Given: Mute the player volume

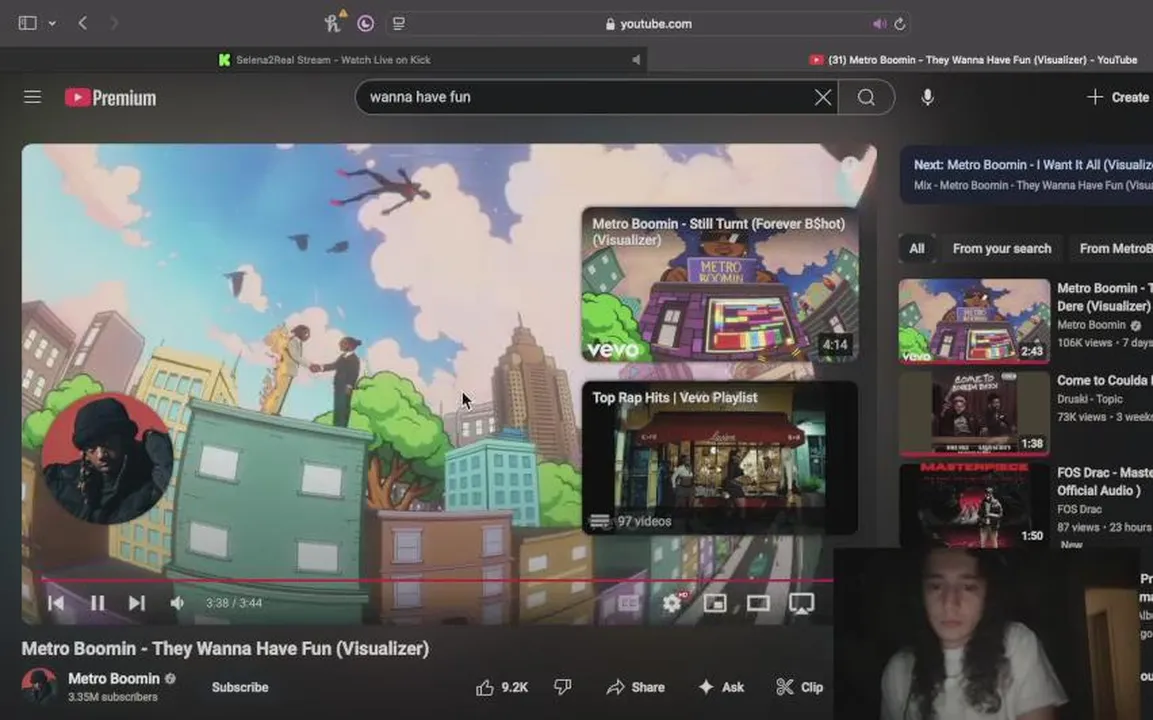Looking at the screenshot, I should 177,603.
